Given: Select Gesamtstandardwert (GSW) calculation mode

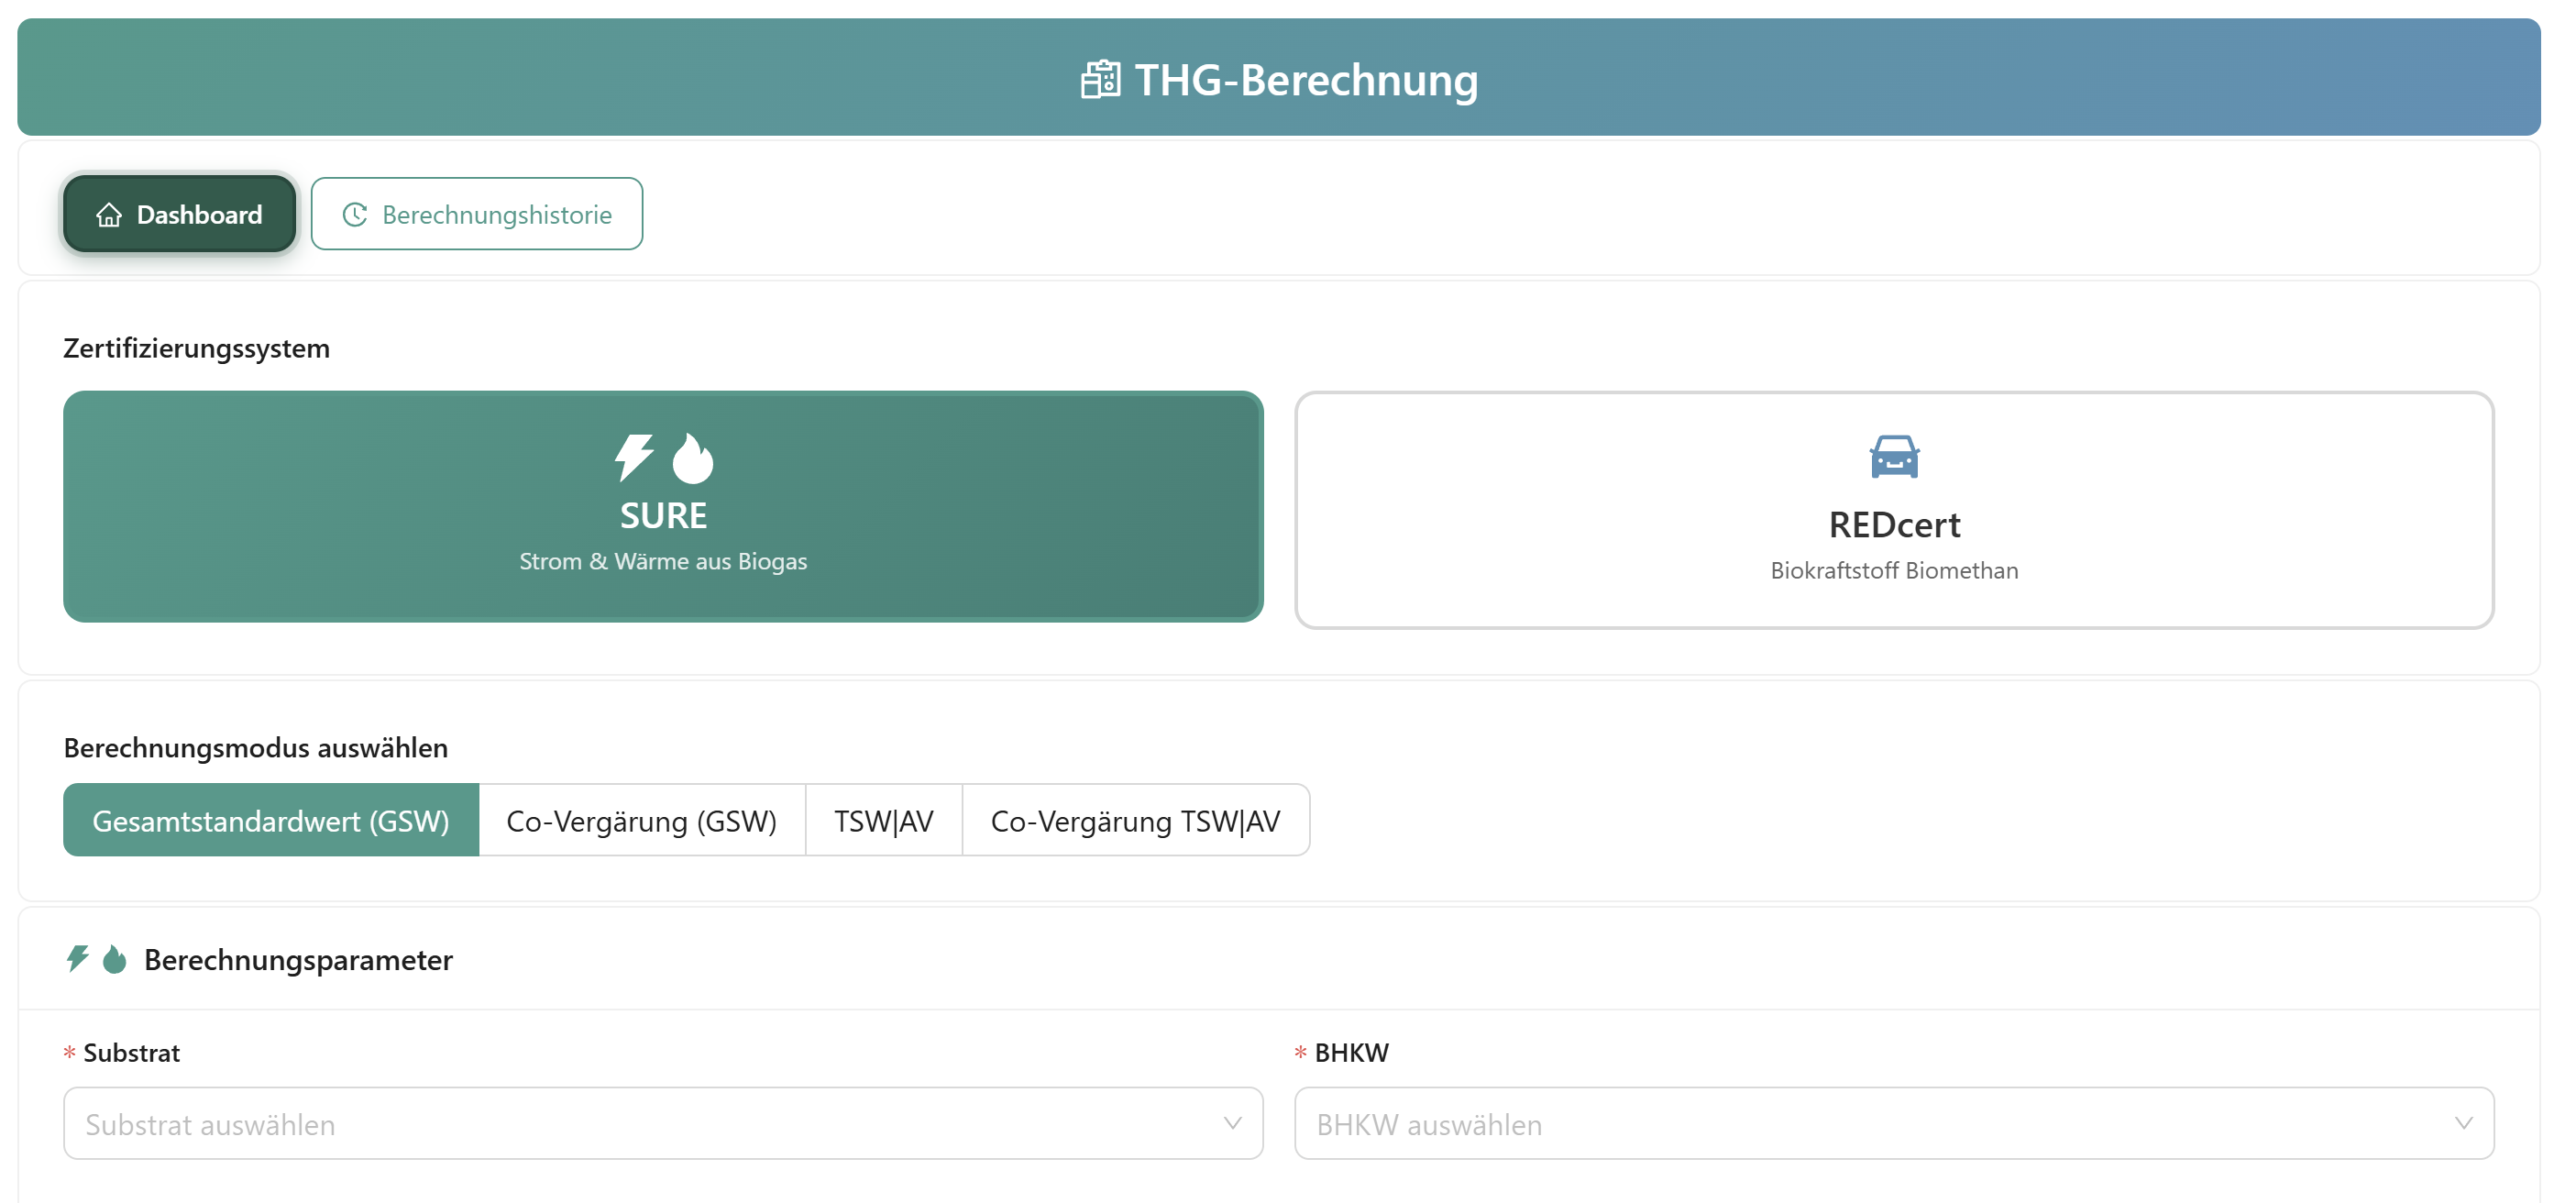Looking at the screenshot, I should click(x=271, y=821).
